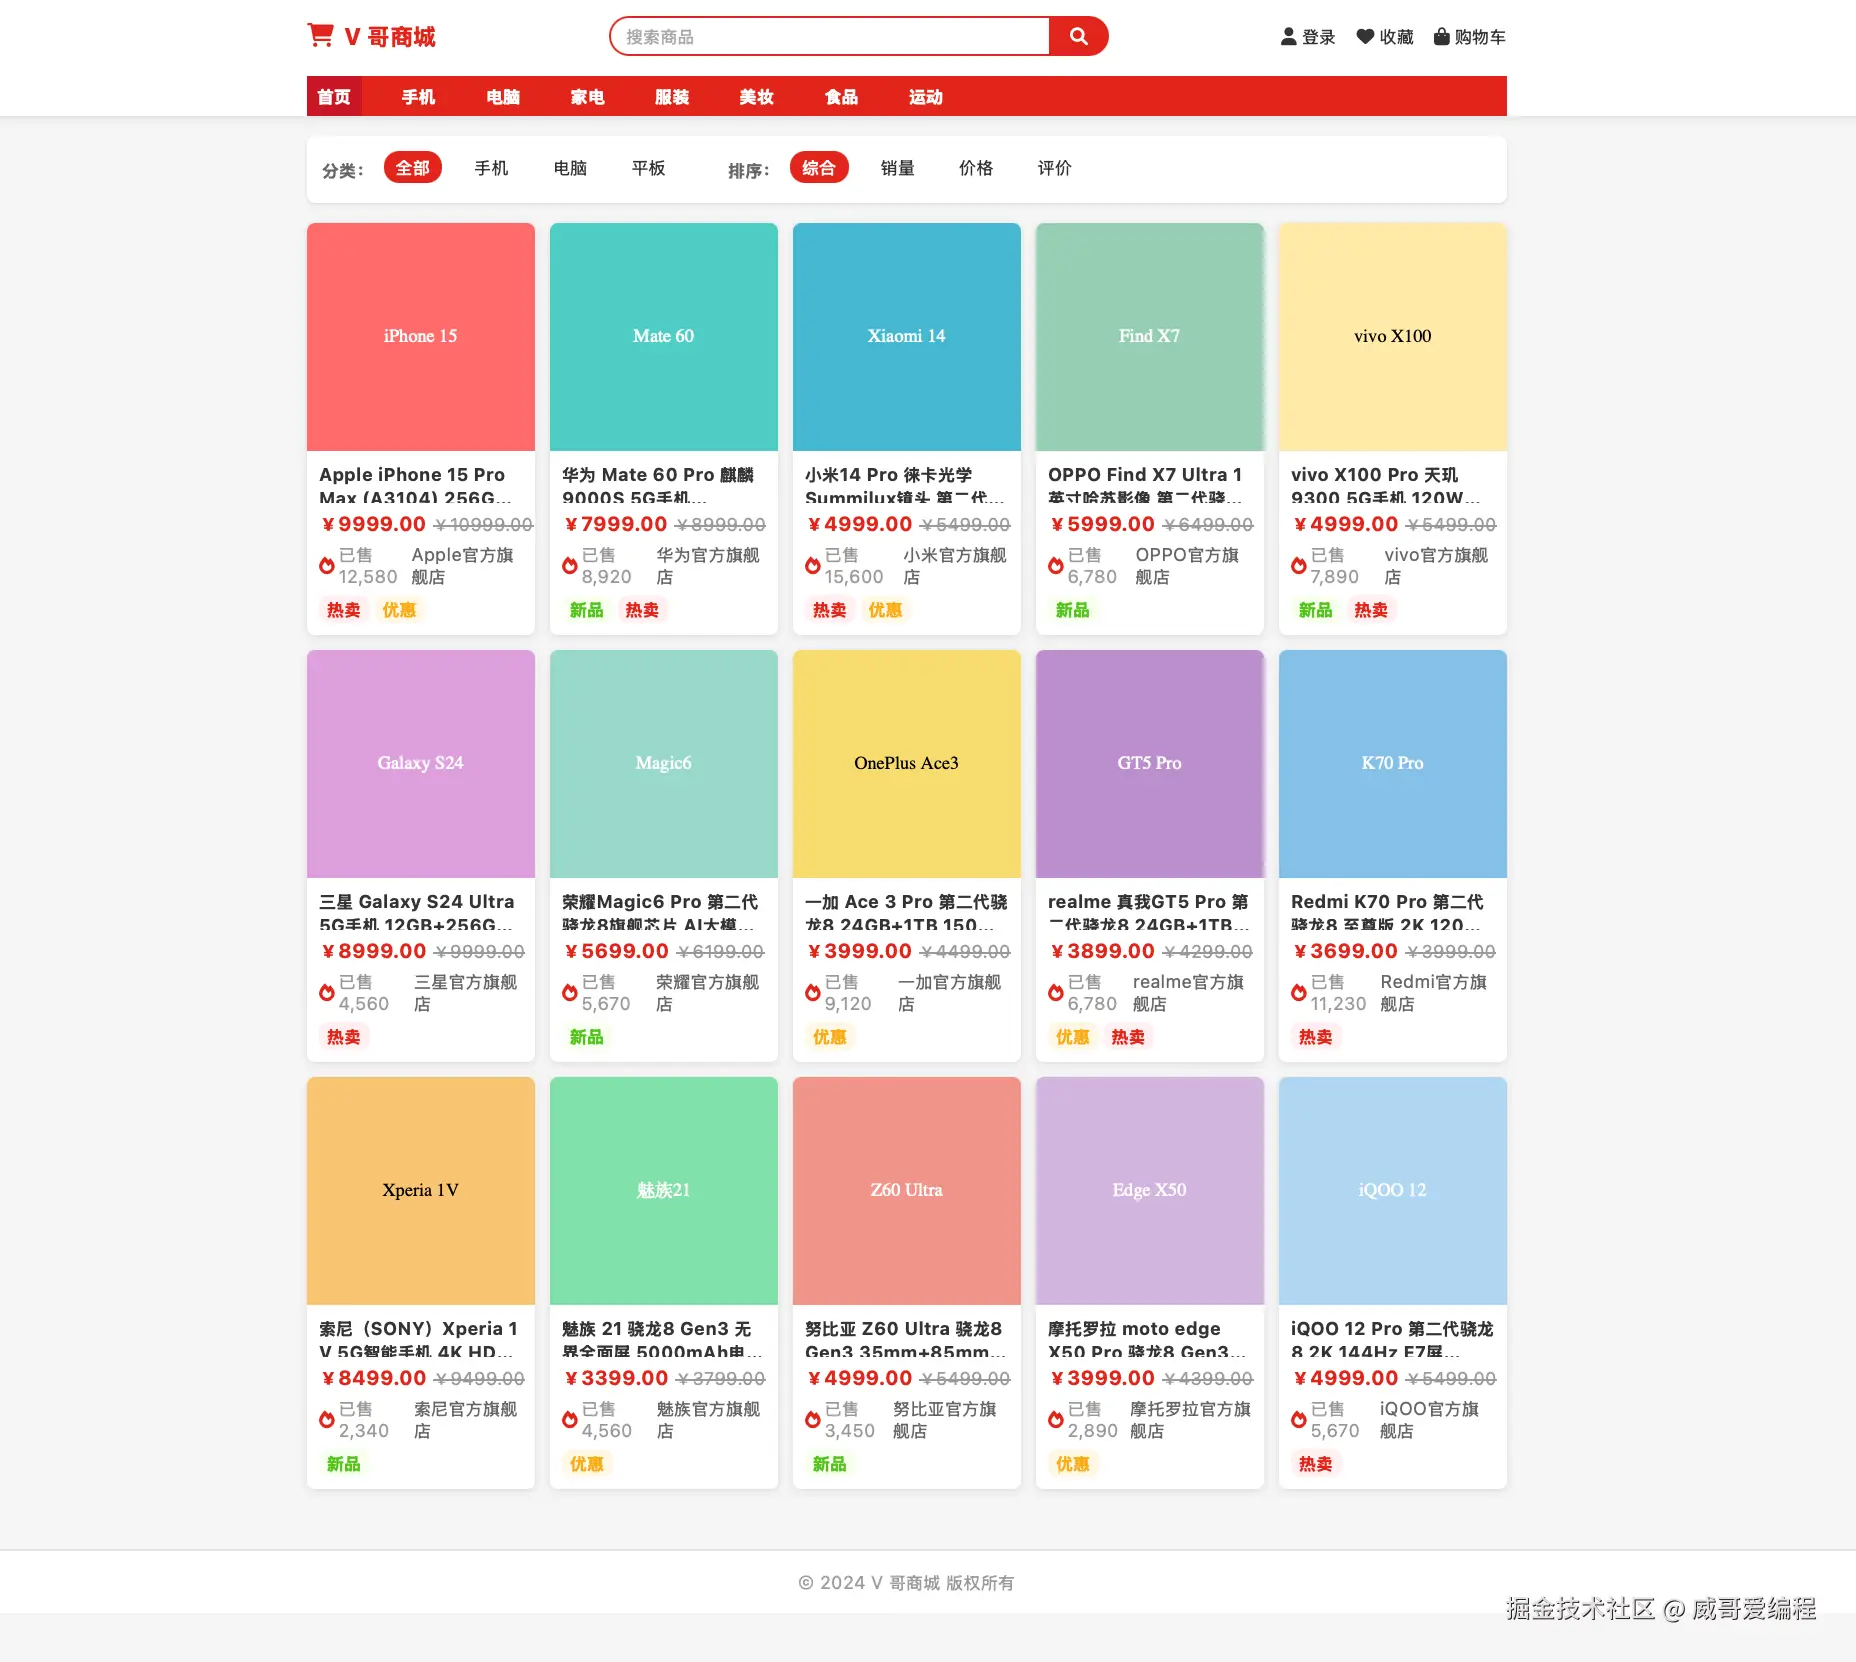Screen dimensions: 1856x1662
Task: Filter category by 手机
Action: (492, 168)
